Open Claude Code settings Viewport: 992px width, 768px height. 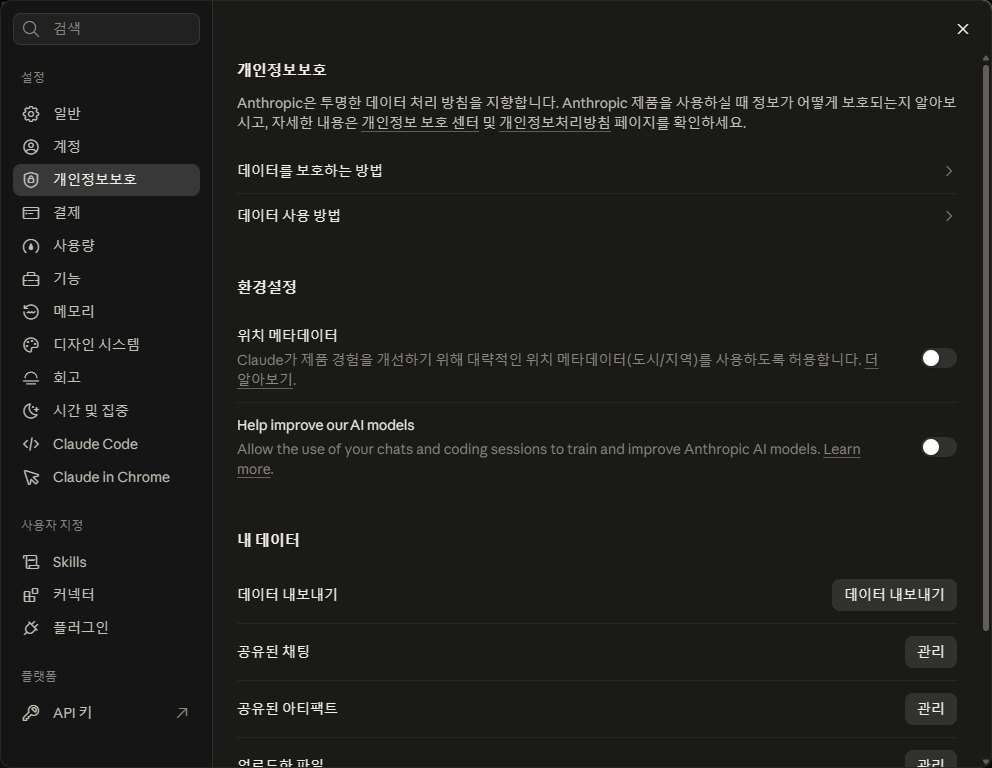point(106,444)
